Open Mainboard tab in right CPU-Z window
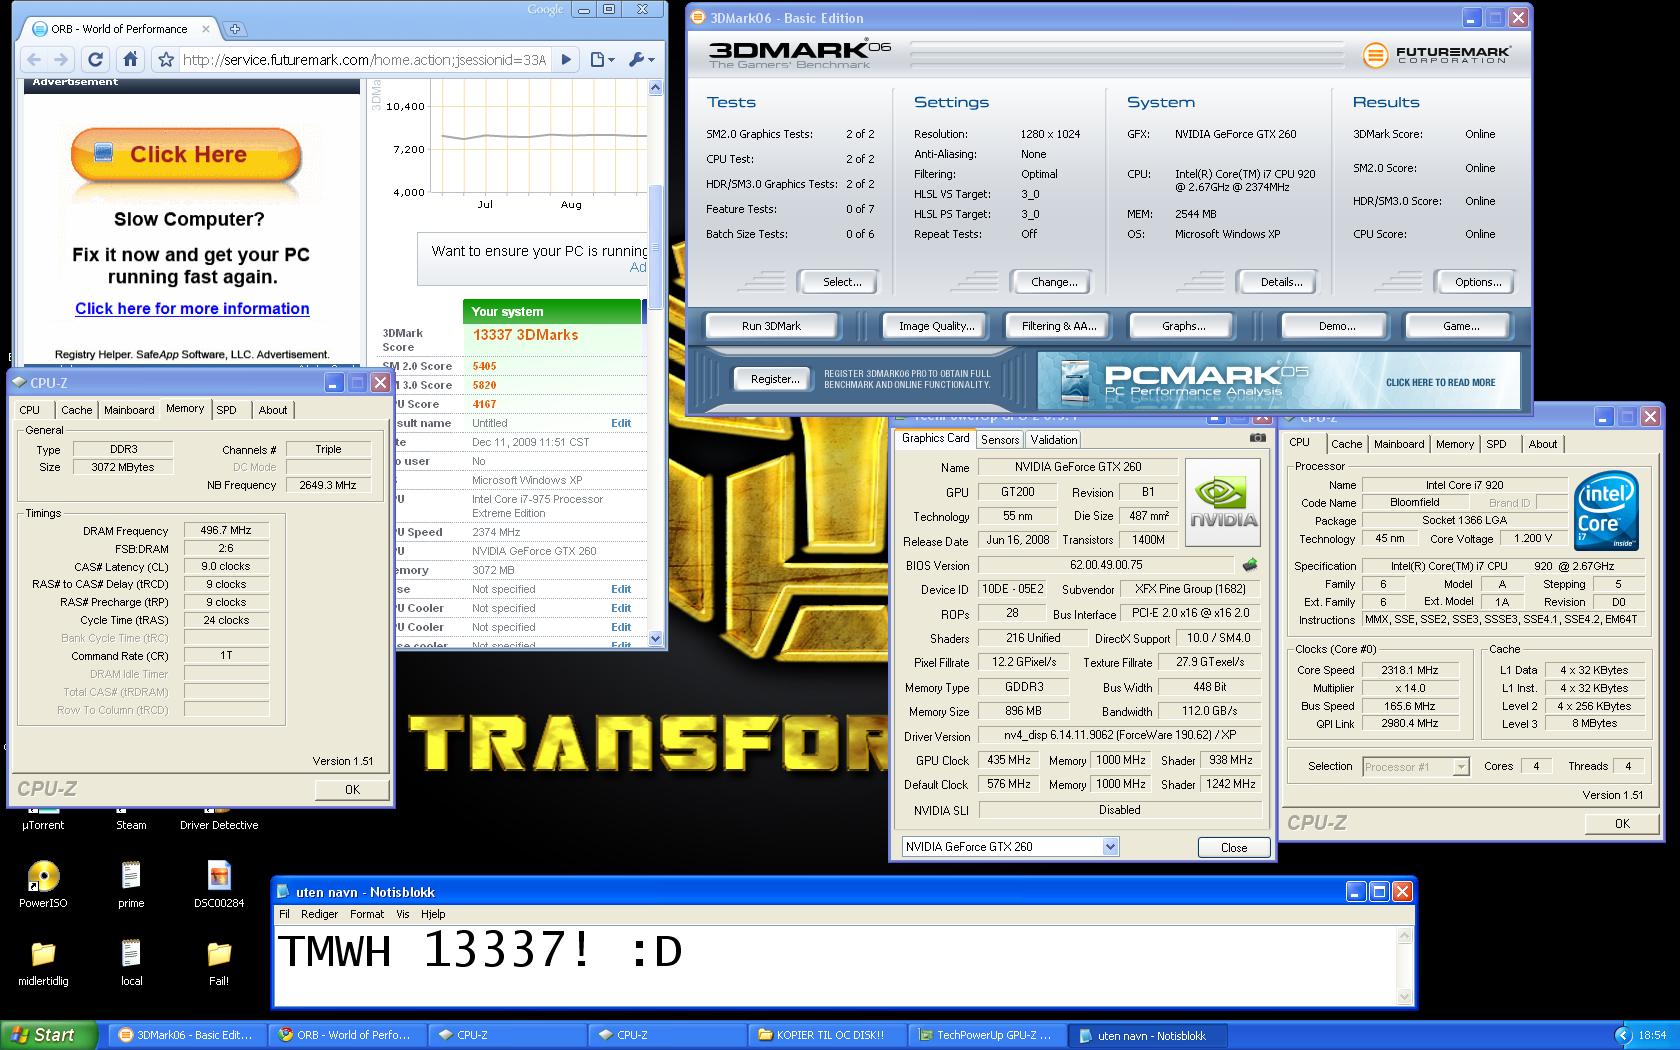 point(1399,444)
